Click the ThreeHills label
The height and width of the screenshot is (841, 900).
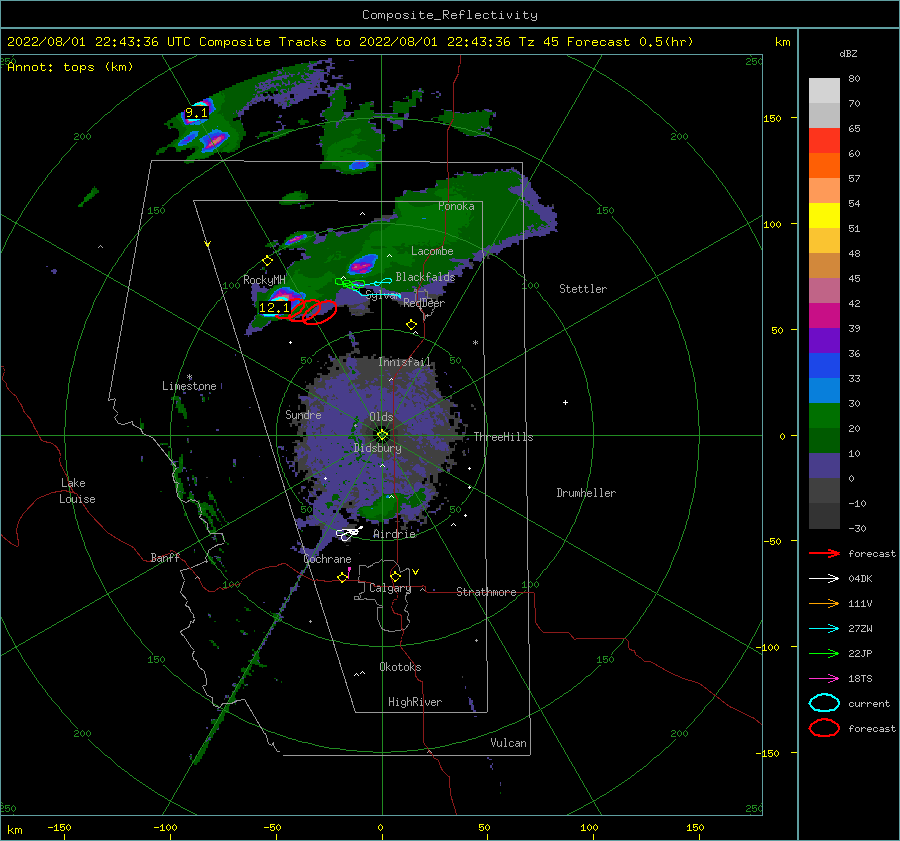click(503, 437)
